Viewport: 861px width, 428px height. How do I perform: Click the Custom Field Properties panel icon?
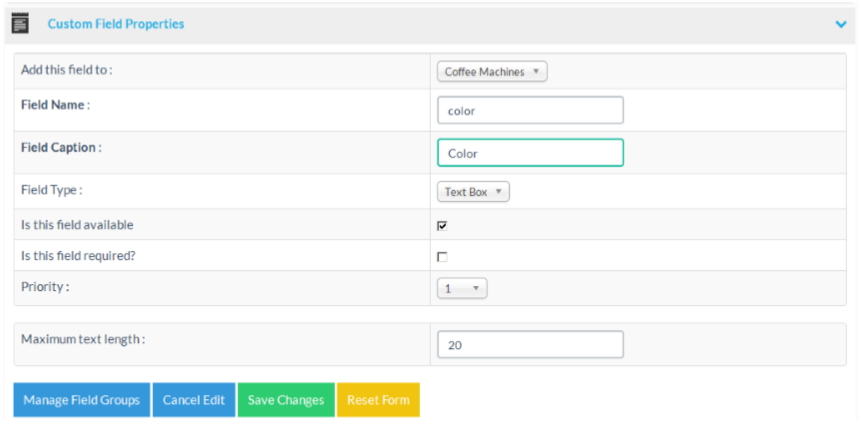coord(20,23)
